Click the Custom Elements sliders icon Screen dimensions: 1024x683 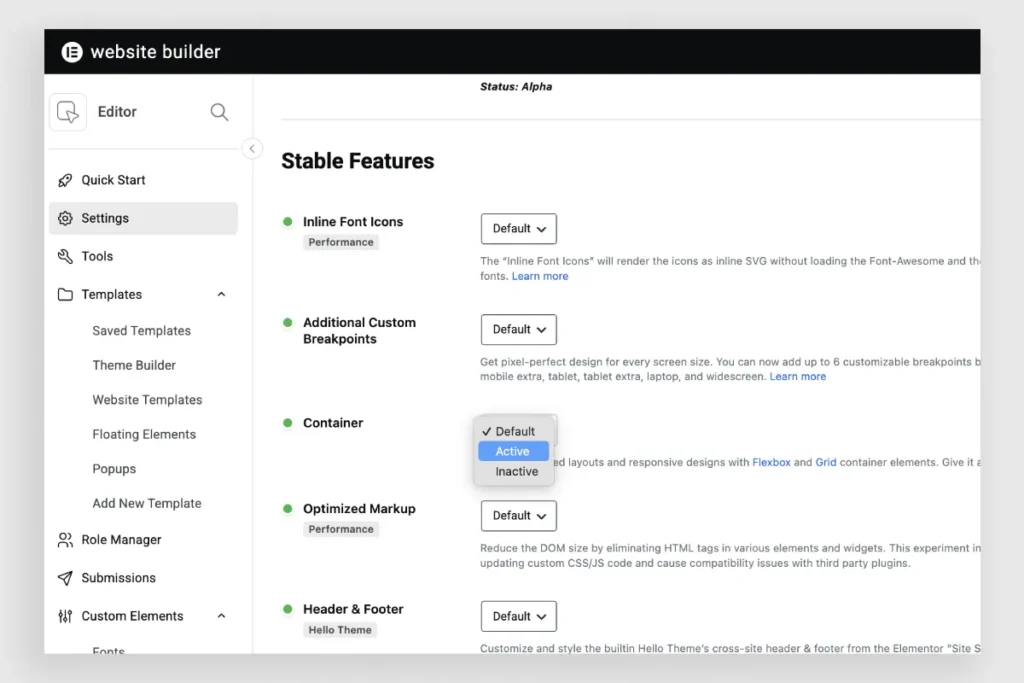[x=65, y=616]
